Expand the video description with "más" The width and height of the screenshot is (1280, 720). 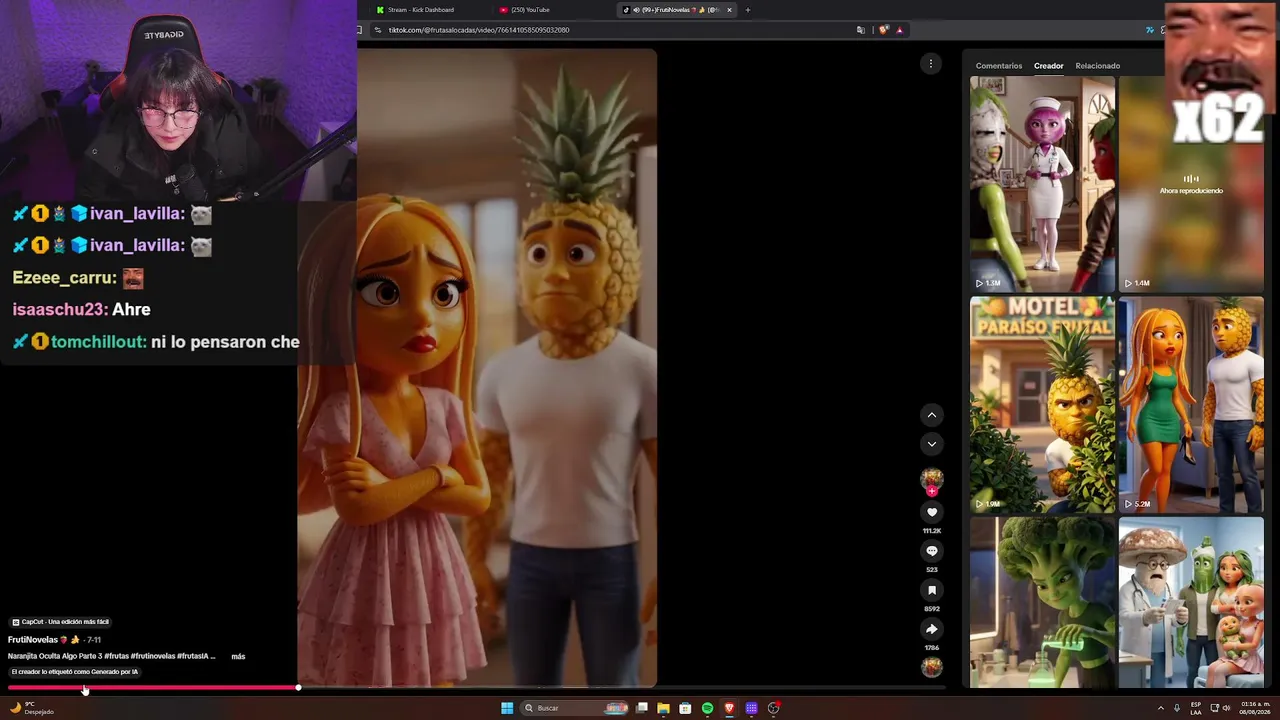(238, 656)
